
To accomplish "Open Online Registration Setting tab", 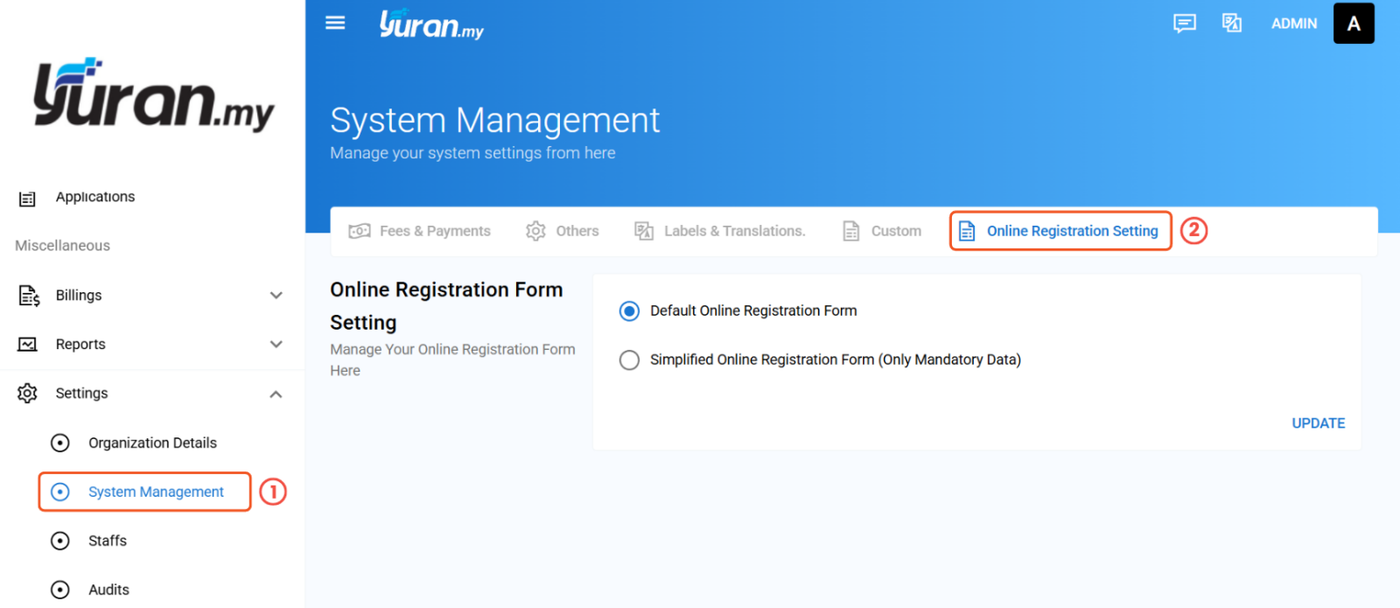I will (1060, 231).
